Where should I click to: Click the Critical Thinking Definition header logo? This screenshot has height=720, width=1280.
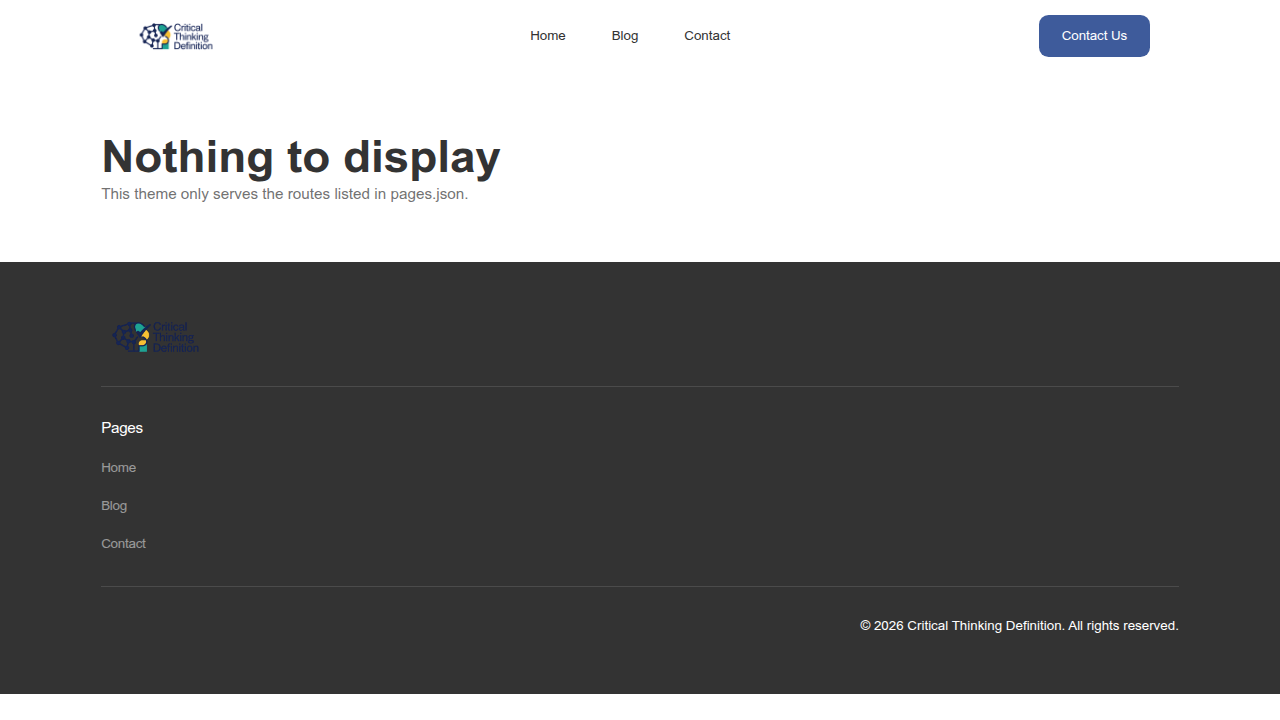pos(176,37)
